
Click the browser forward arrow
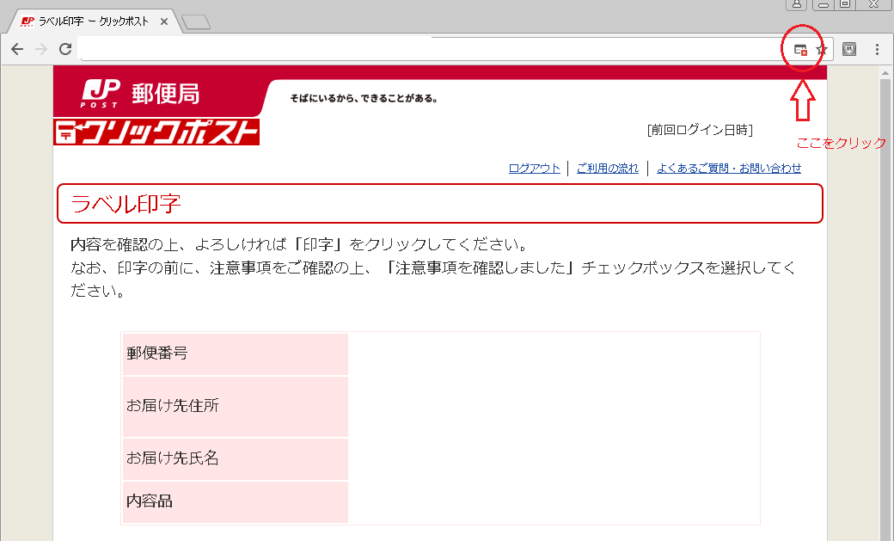pos(41,49)
